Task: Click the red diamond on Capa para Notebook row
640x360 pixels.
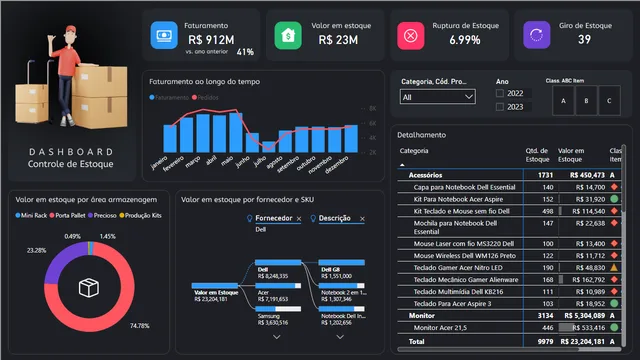Action: tap(614, 187)
